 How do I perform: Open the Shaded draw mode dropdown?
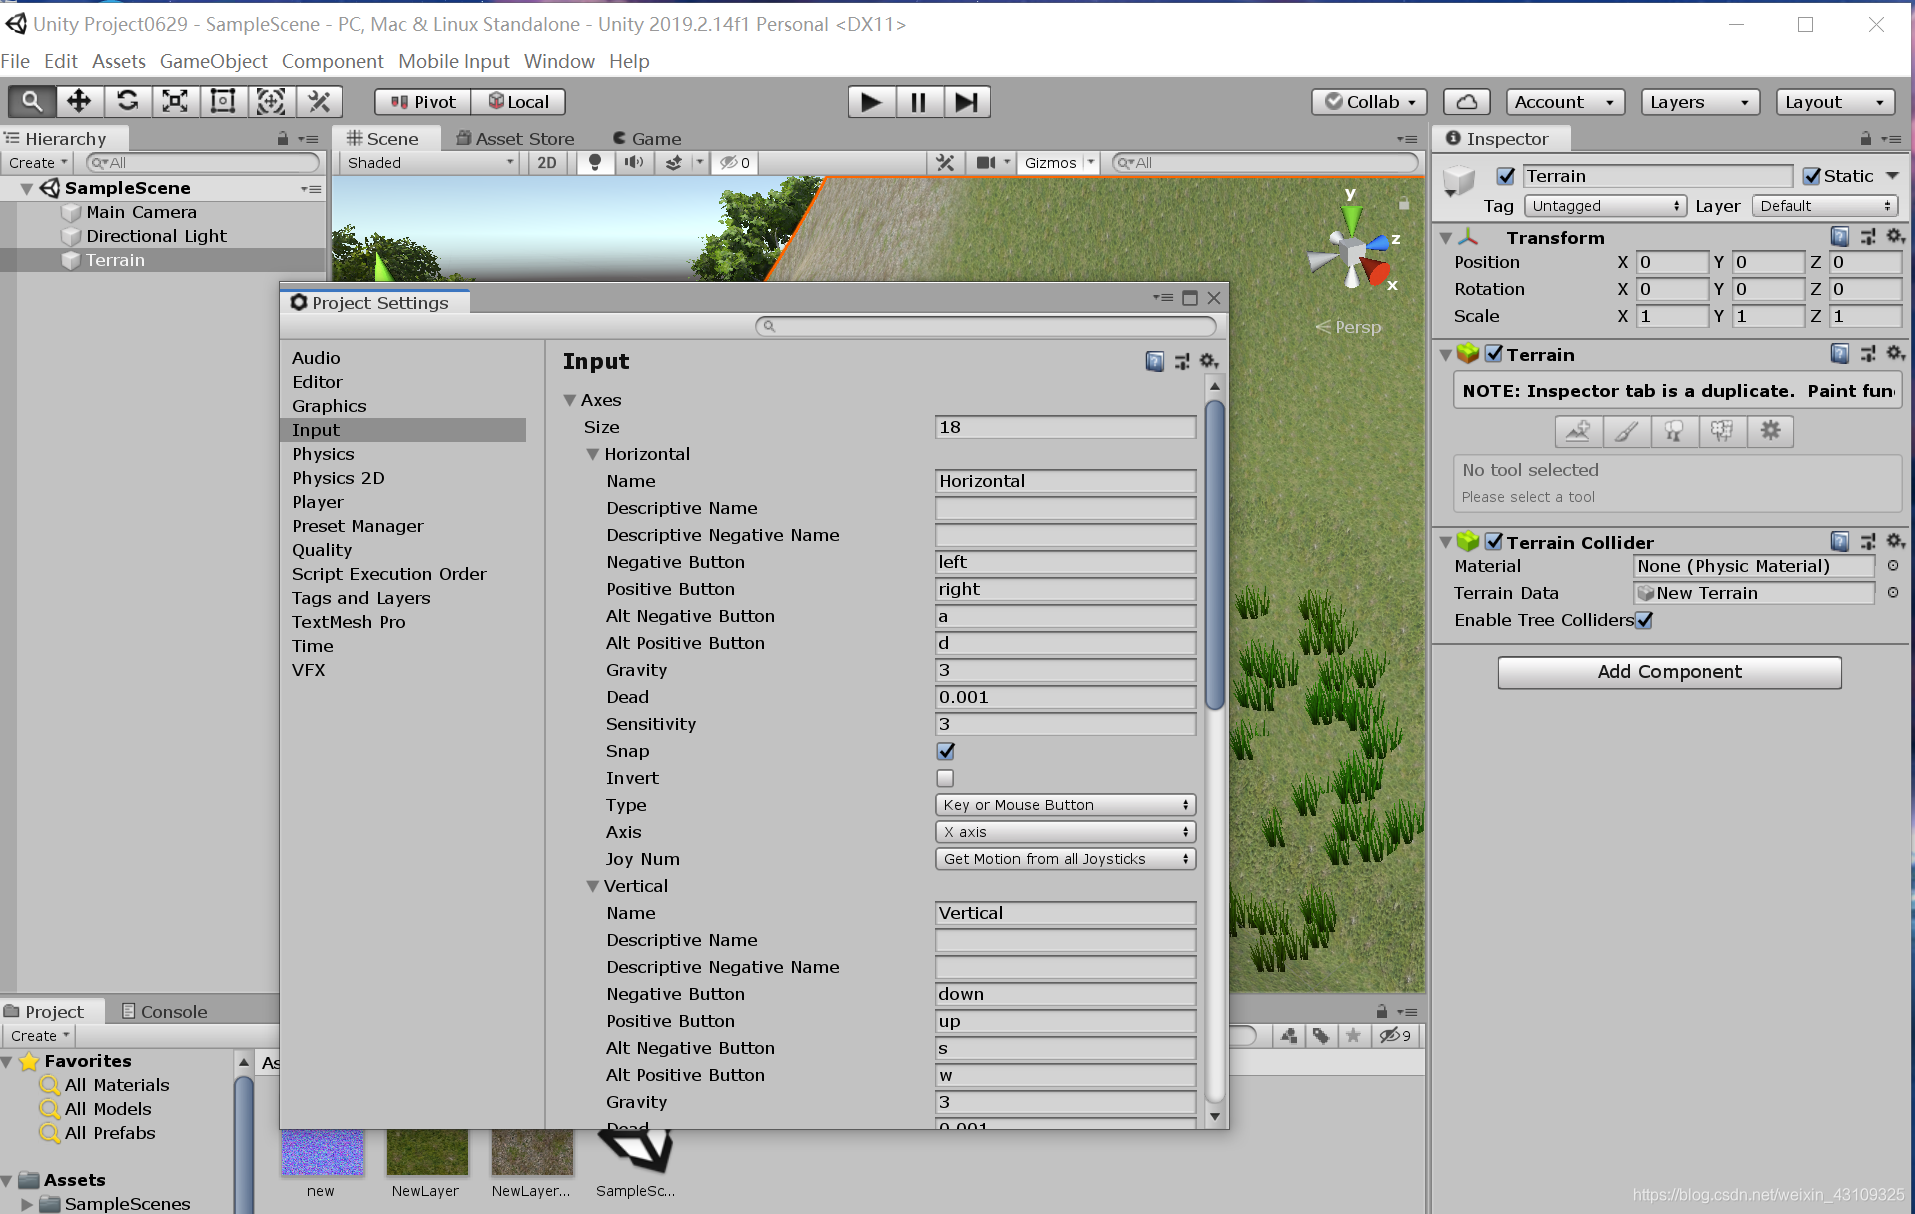[430, 163]
